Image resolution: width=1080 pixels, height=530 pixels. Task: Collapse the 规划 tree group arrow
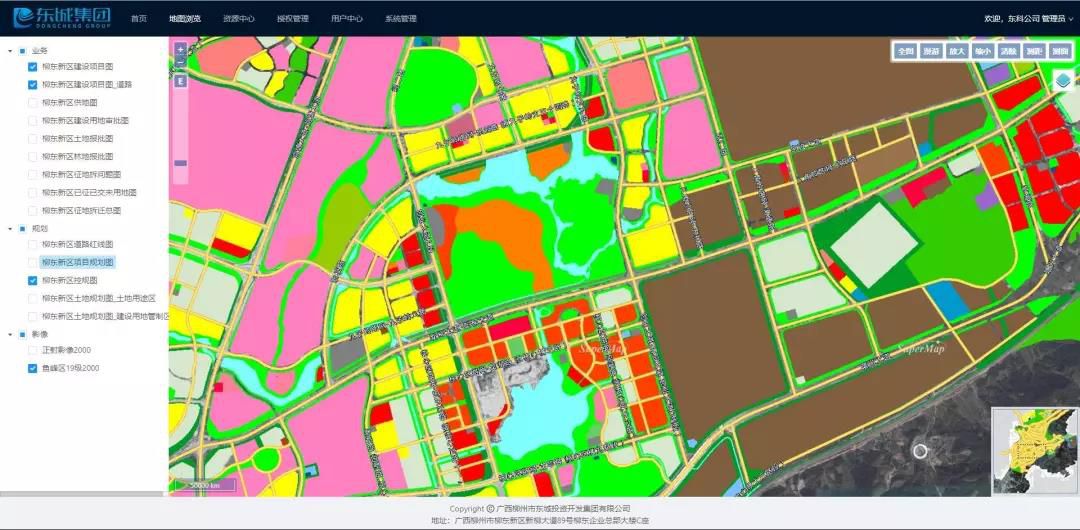9,228
